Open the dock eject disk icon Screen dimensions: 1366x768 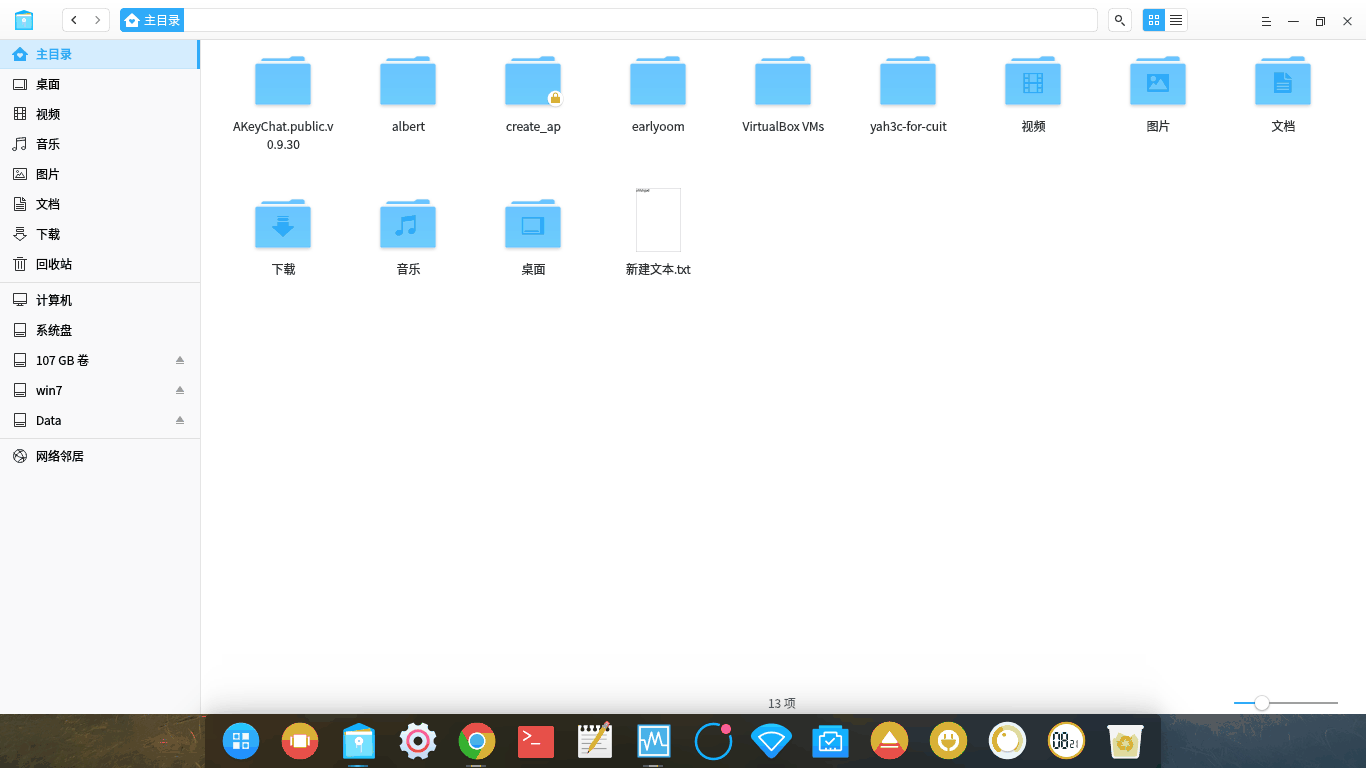click(889, 741)
